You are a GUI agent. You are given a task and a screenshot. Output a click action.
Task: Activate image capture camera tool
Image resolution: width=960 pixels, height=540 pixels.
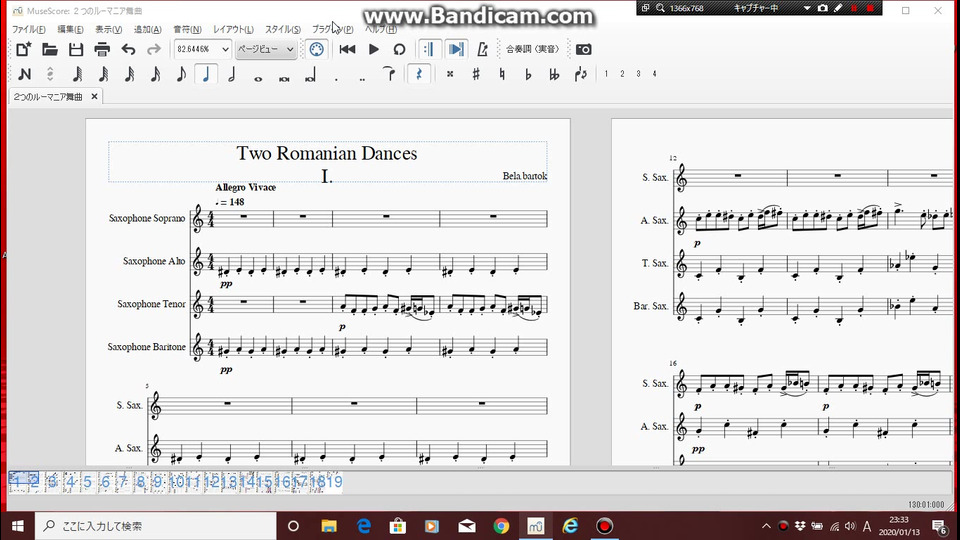(x=583, y=50)
